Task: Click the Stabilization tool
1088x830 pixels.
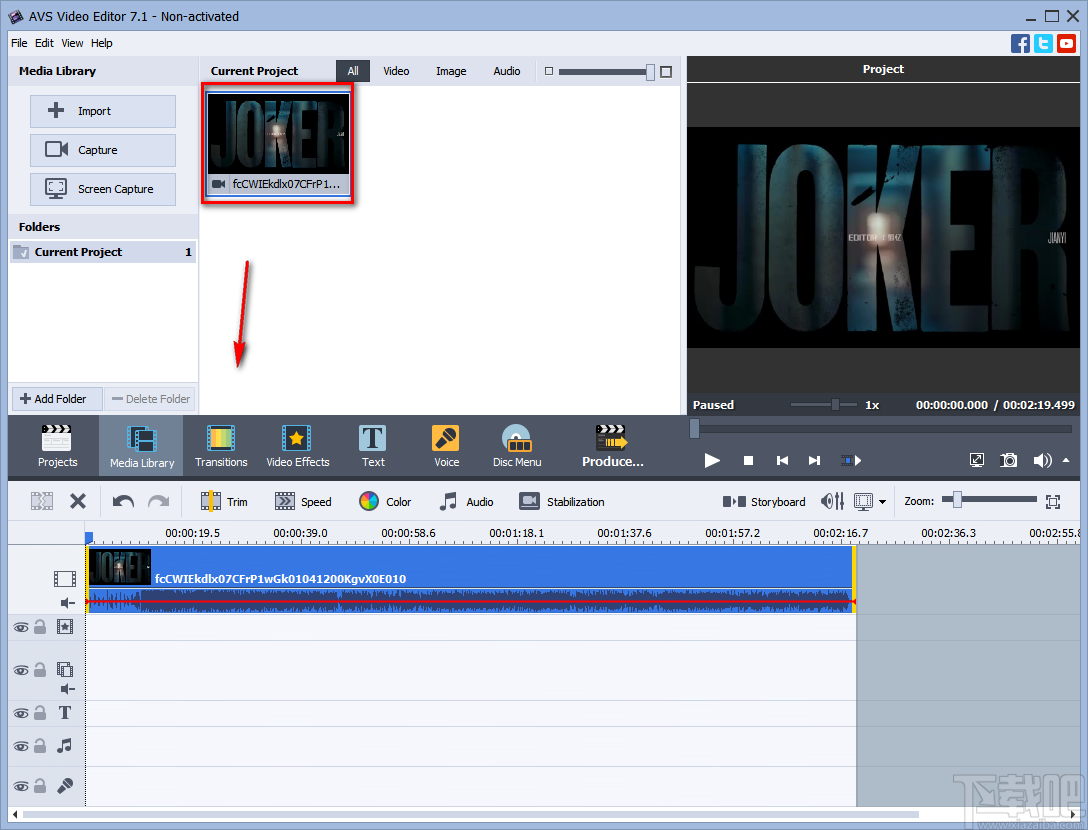Action: click(x=562, y=501)
